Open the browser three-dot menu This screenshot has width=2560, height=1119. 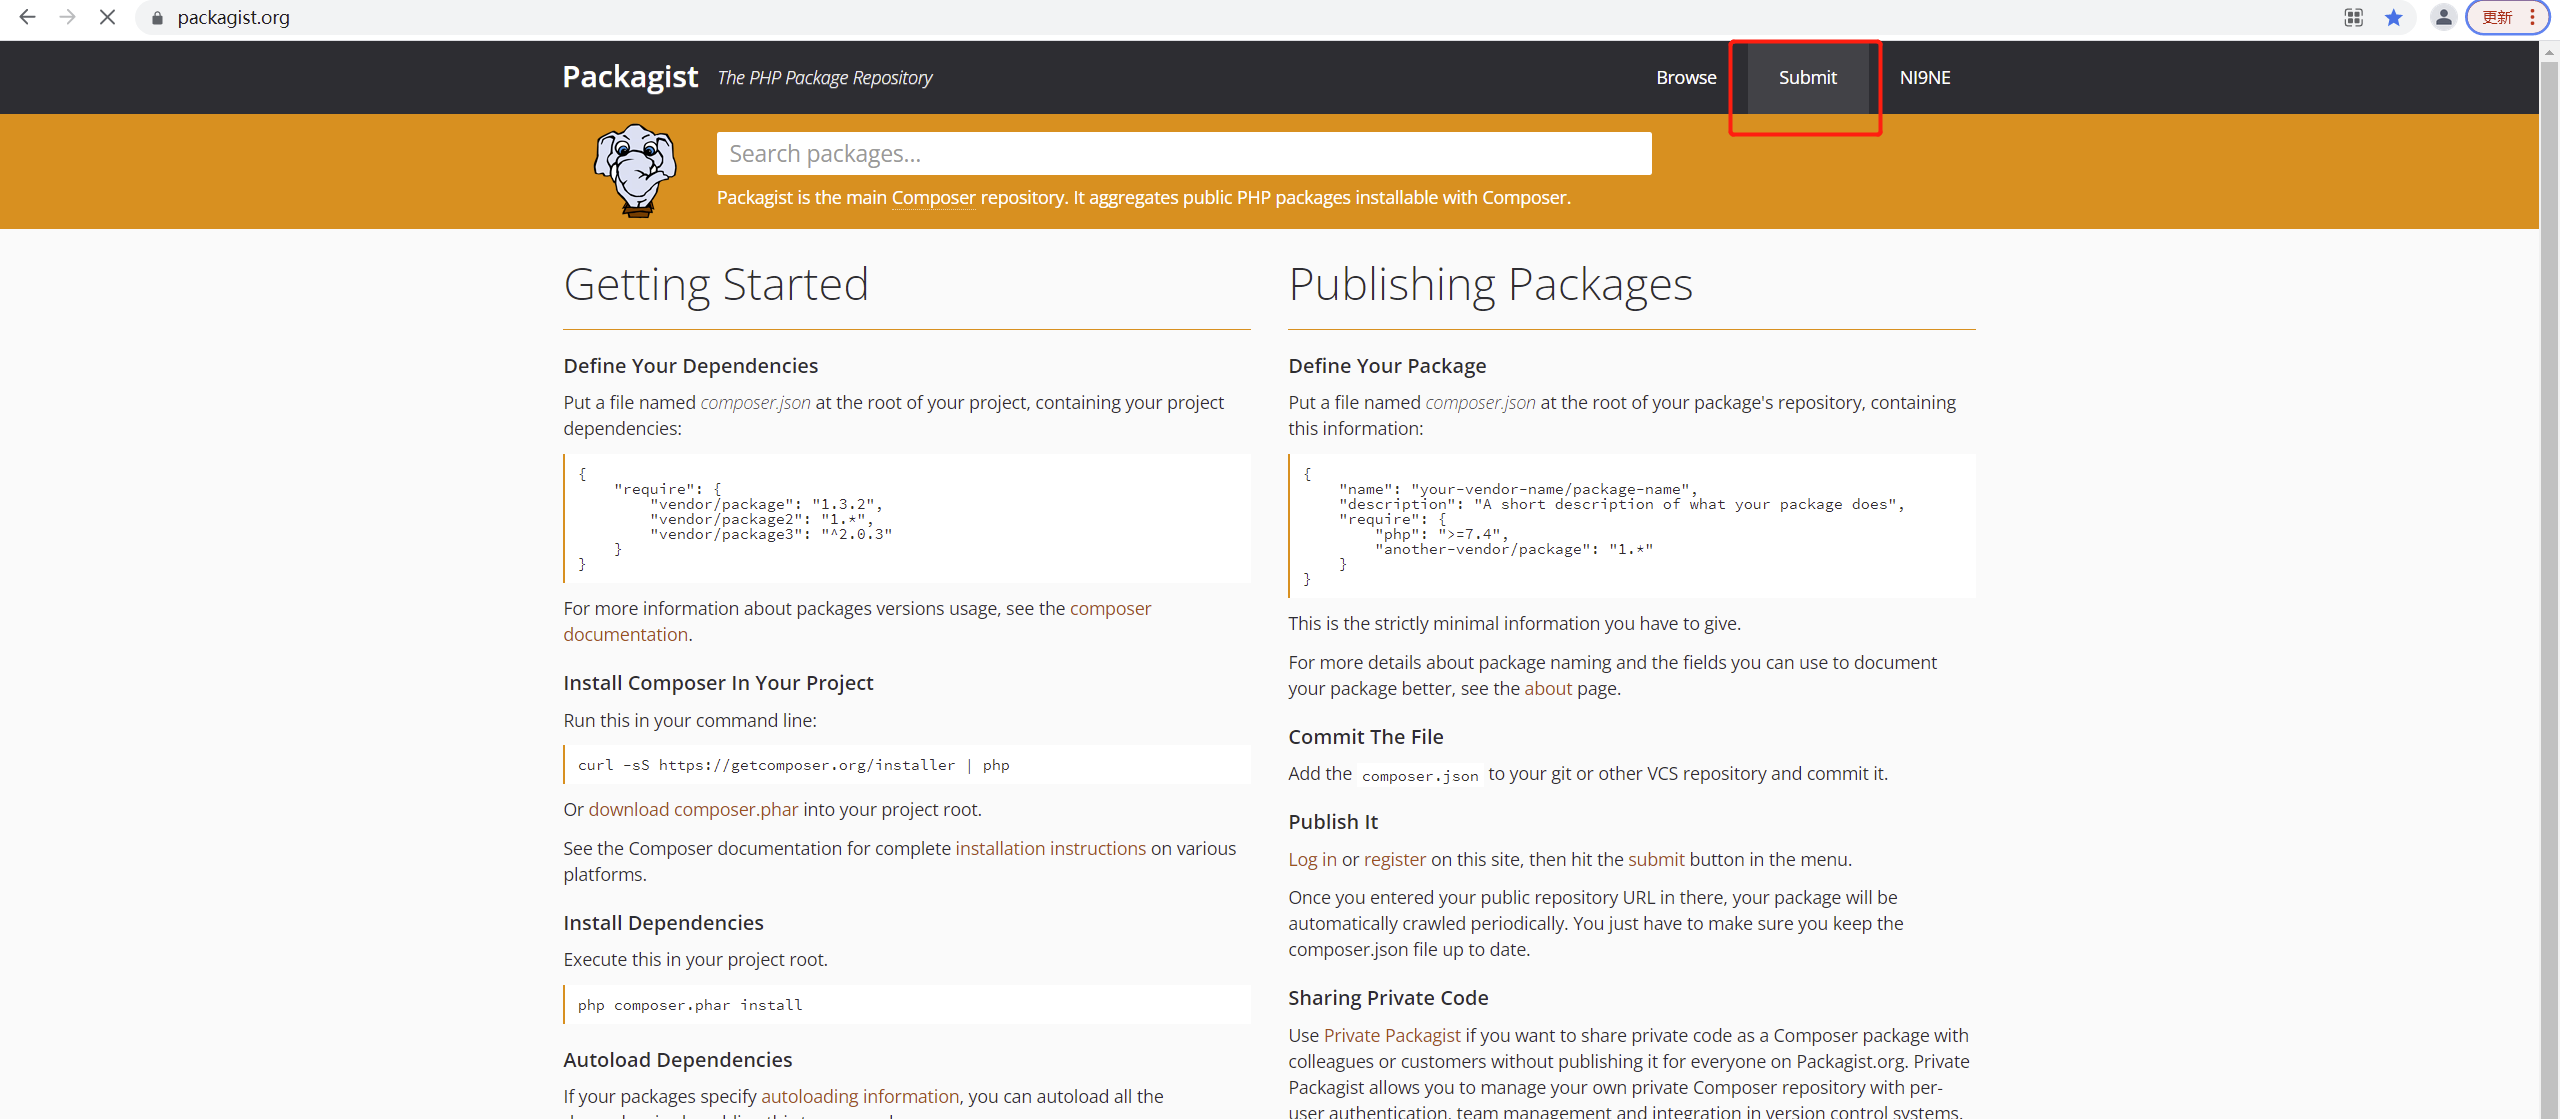click(x=2532, y=17)
